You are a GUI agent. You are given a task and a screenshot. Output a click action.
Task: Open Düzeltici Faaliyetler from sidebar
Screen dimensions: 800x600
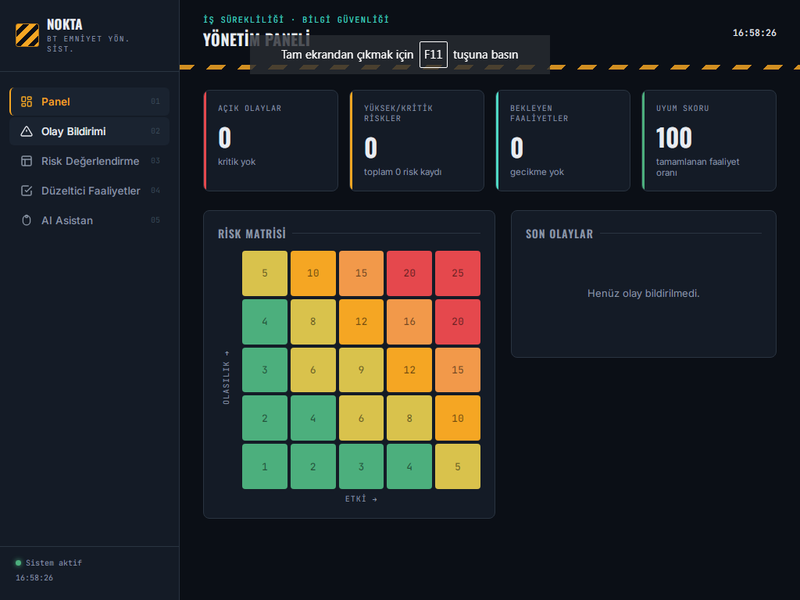point(89,190)
